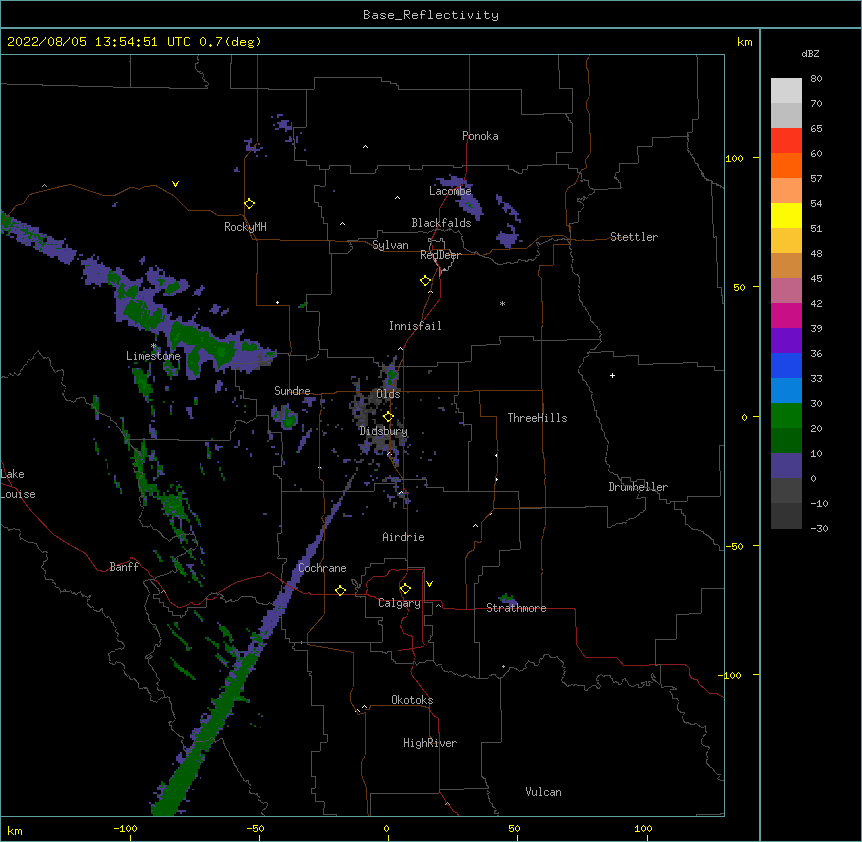The height and width of the screenshot is (842, 862).
Task: Click the Okotoks label
Action: (412, 700)
